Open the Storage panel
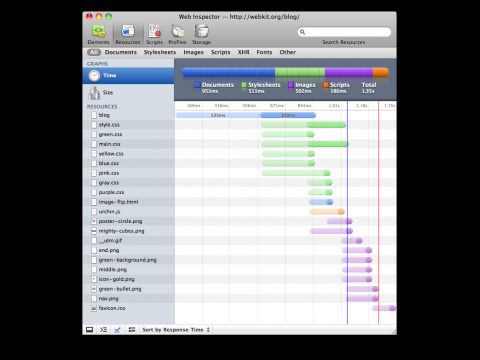 coord(201,34)
